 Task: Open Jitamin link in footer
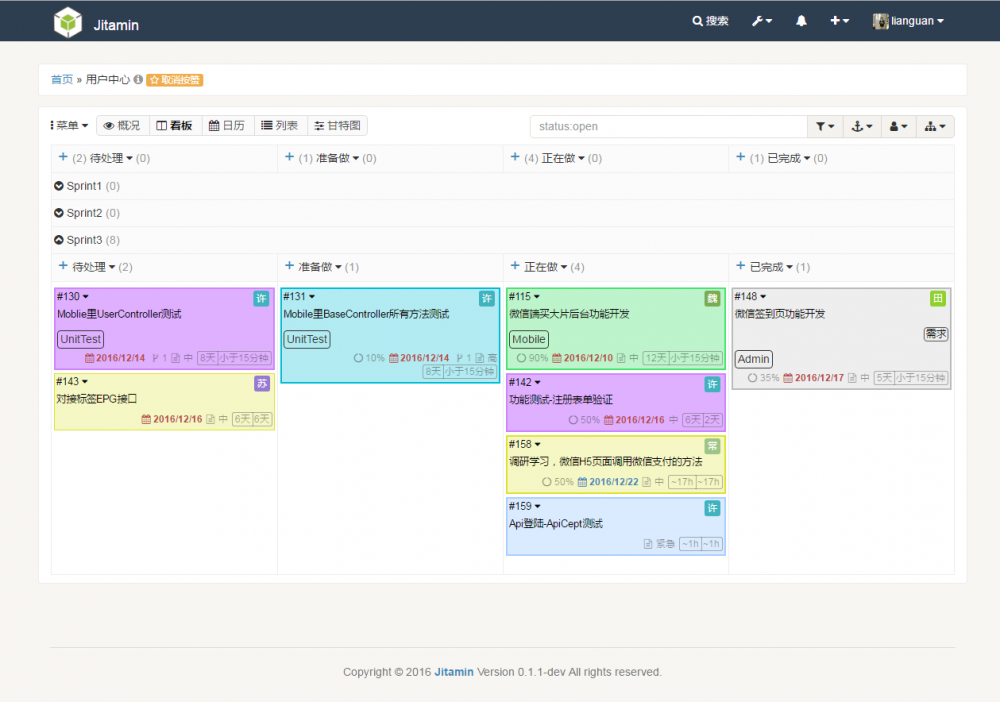point(454,672)
